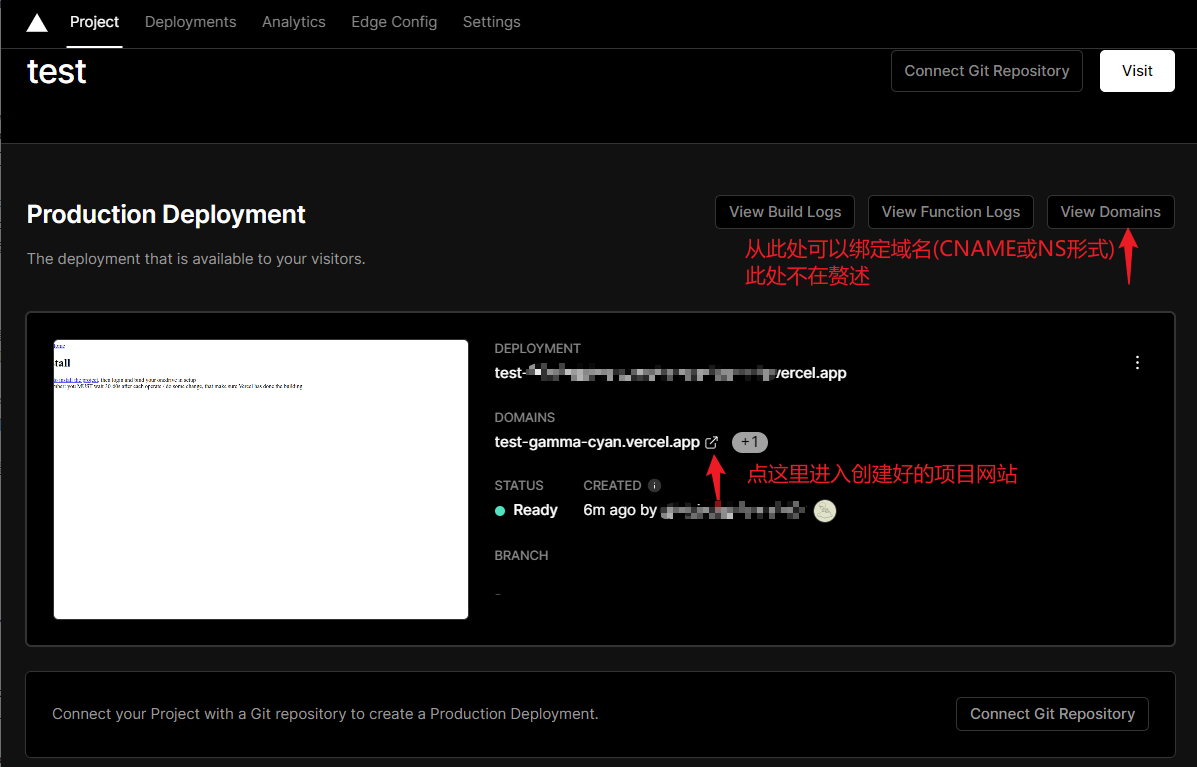Screen dimensions: 1197x767
Task: Click the Vercel triangle logo
Action: [37, 23]
